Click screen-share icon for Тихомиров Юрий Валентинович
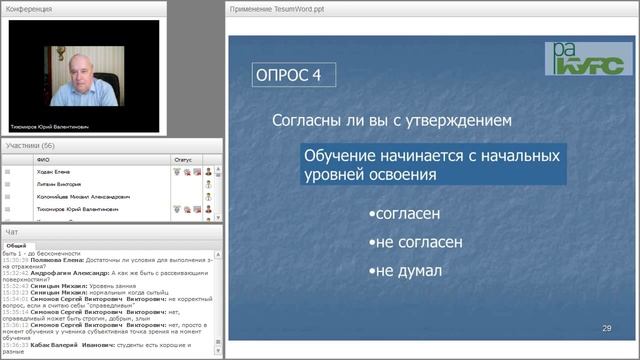The height and width of the screenshot is (360, 640). point(197,209)
